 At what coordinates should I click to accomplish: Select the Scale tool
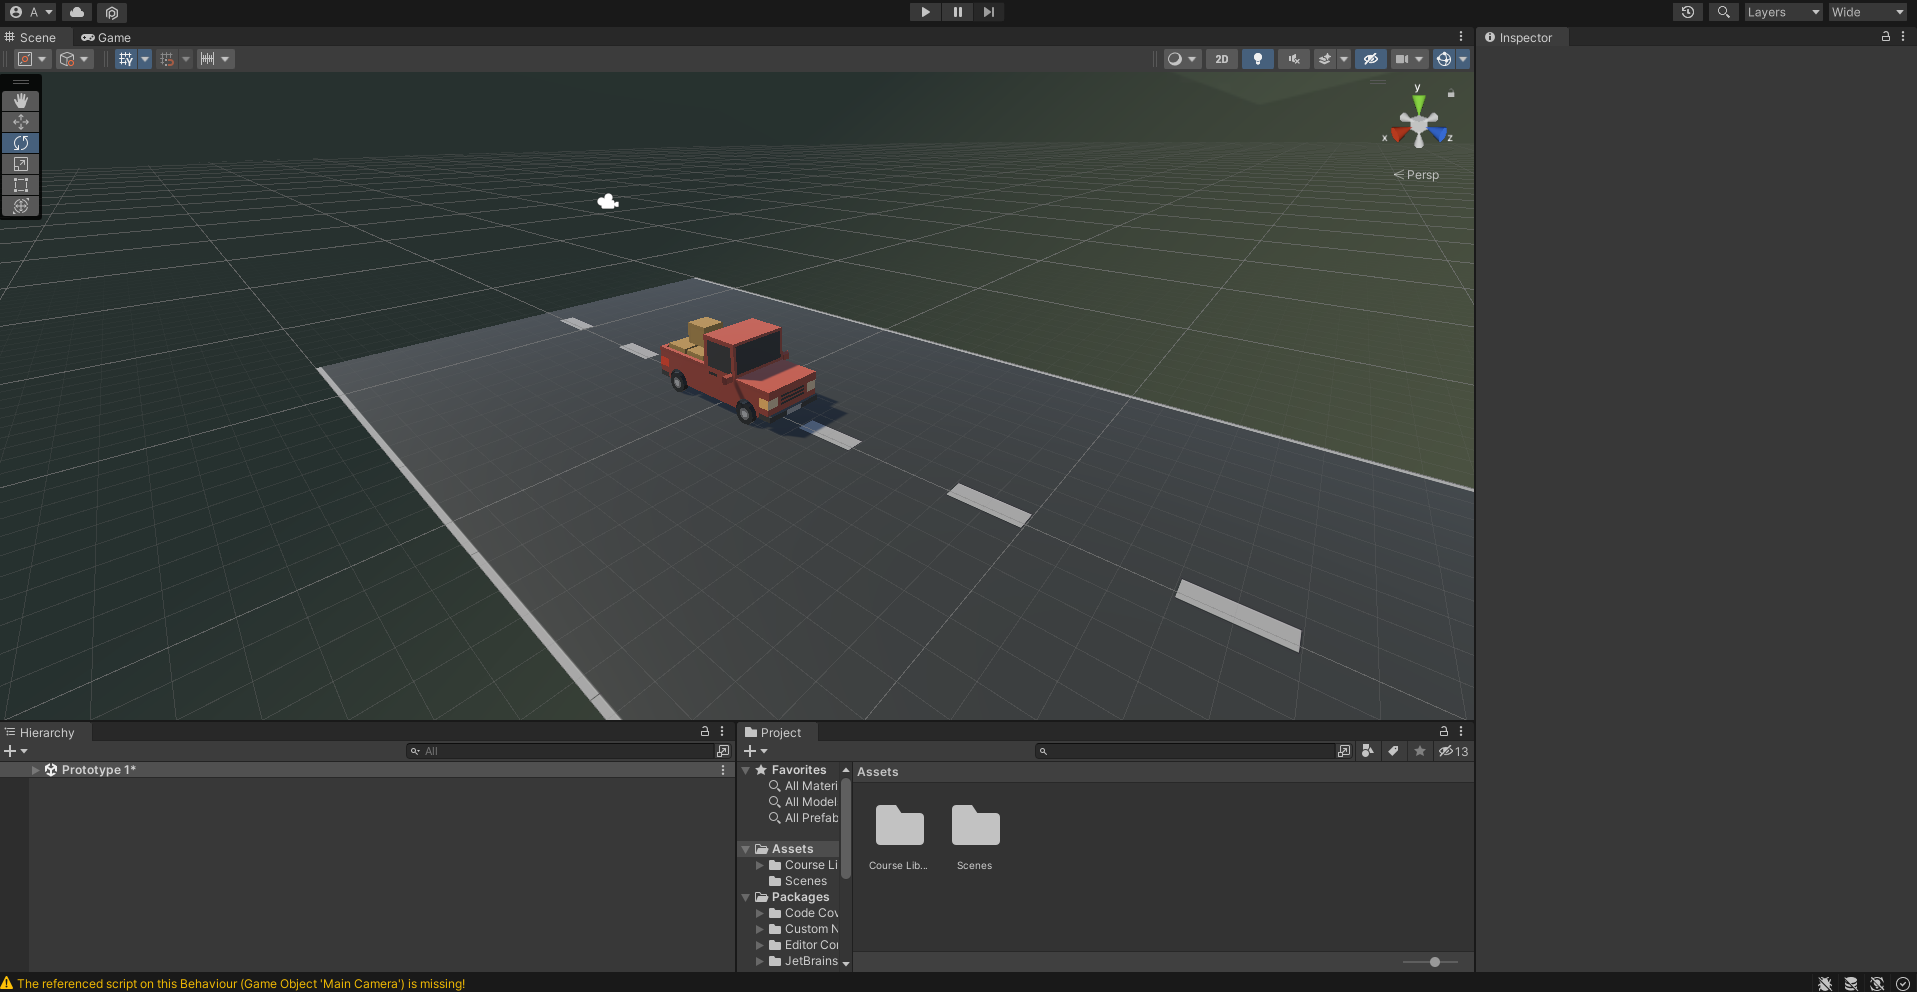pyautogui.click(x=21, y=164)
